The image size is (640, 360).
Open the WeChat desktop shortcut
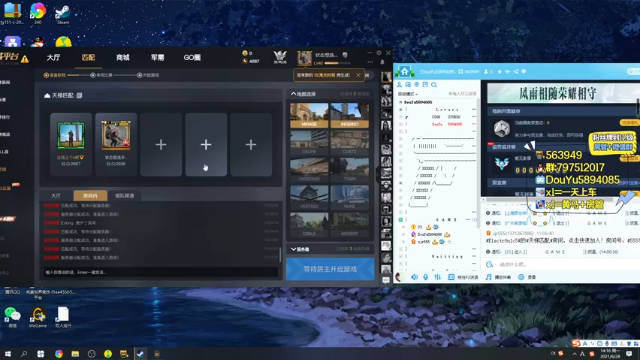pyautogui.click(x=13, y=318)
